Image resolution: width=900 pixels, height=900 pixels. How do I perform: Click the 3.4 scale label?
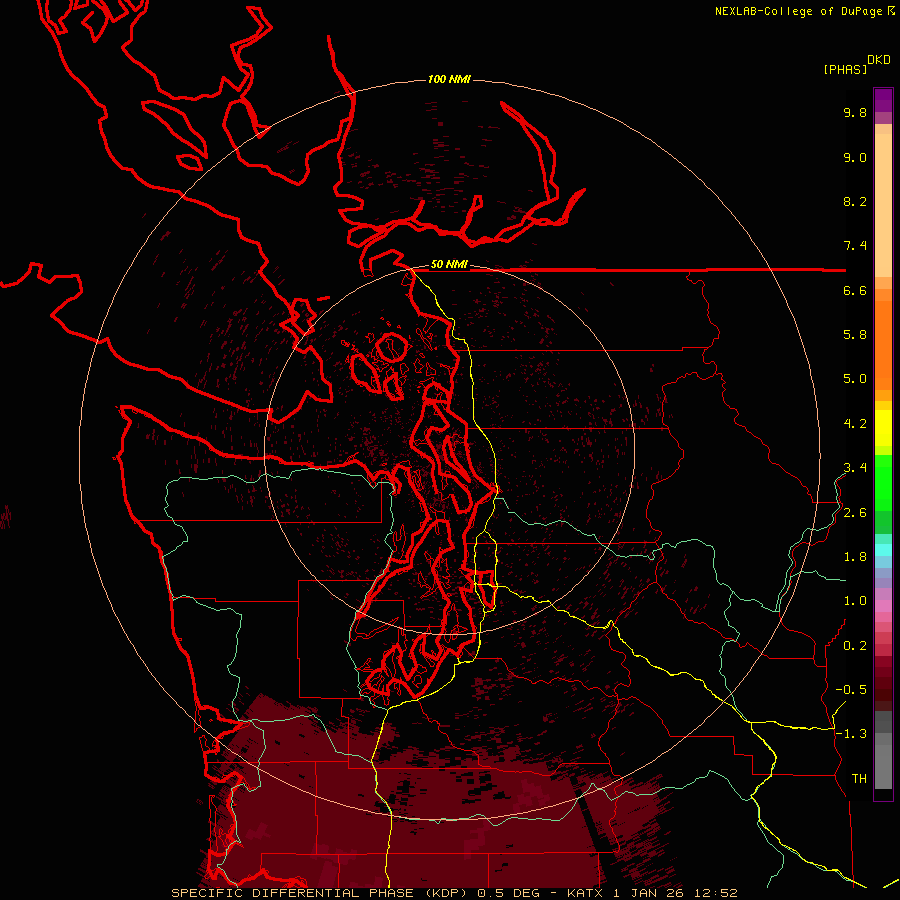click(x=855, y=468)
